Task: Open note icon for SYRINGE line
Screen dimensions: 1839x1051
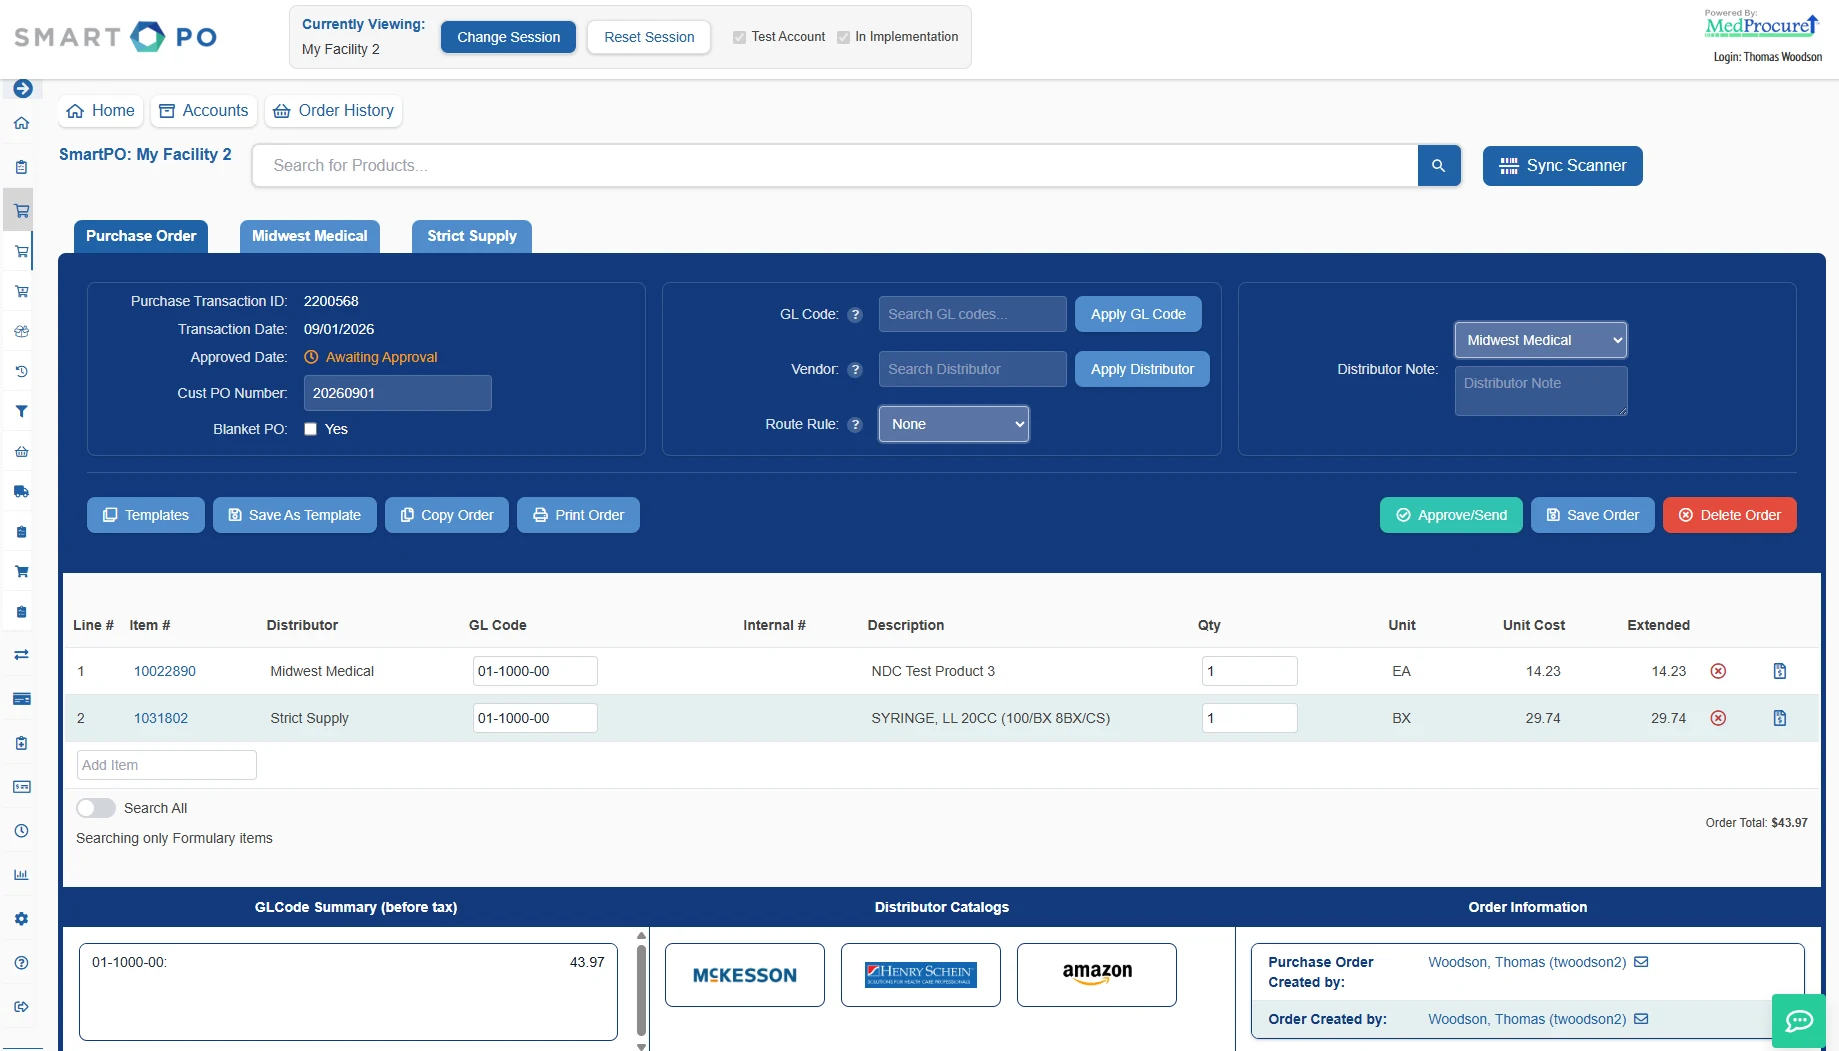Action: click(x=1780, y=718)
